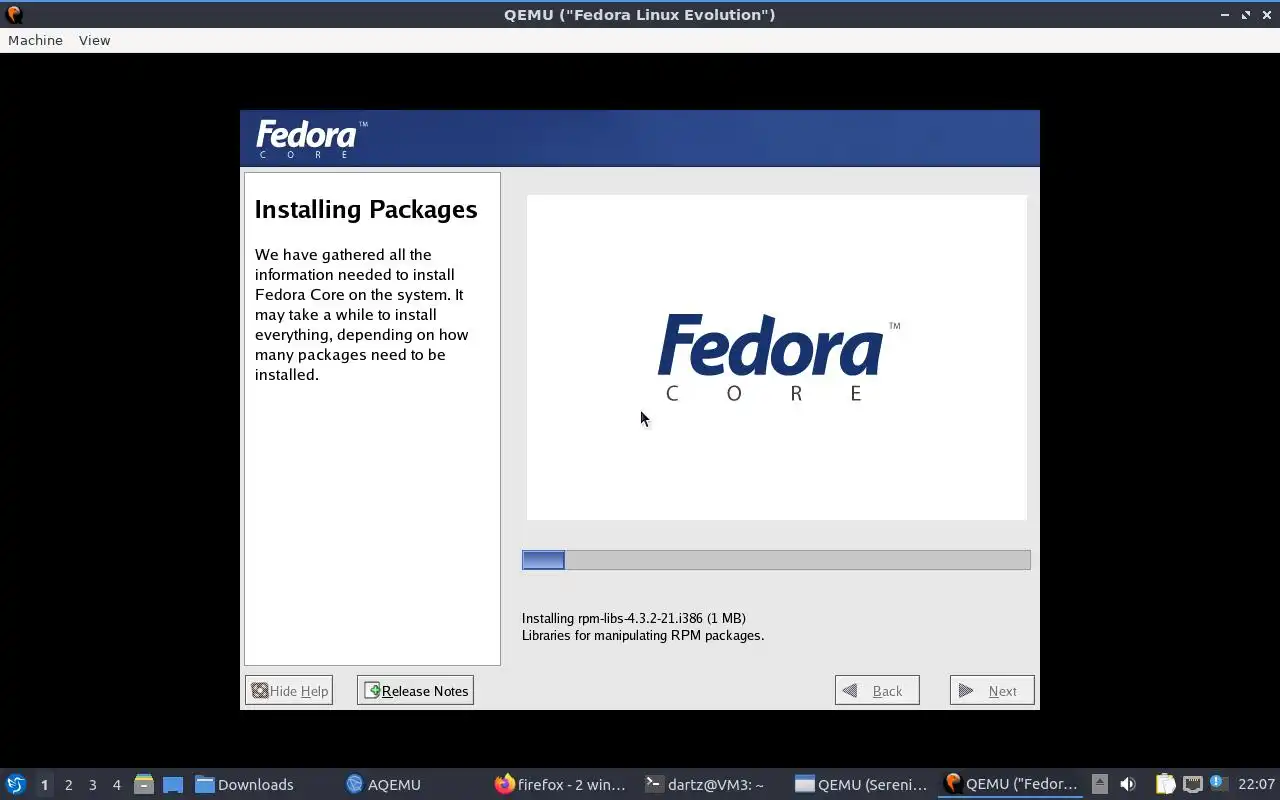Screen dimensions: 1280x800
Task: Click the 'Installing Packages' heading
Action: coord(366,209)
